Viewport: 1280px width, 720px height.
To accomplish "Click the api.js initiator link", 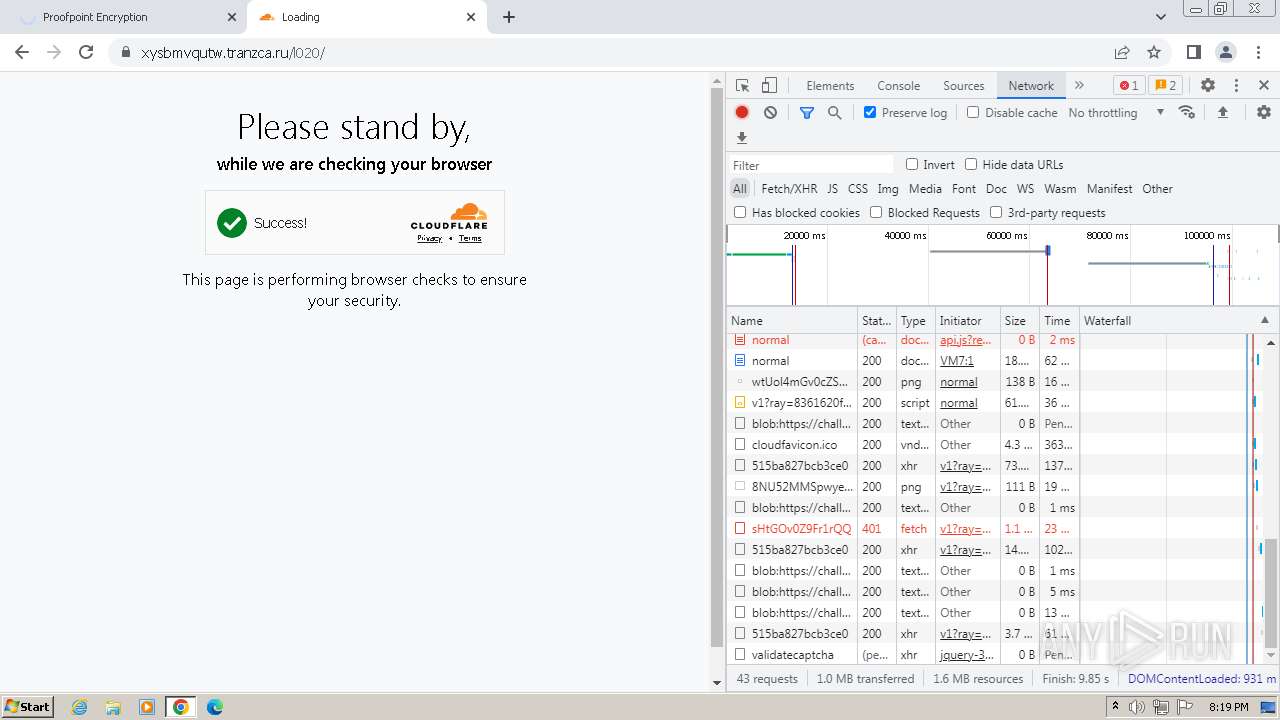I will tap(965, 340).
